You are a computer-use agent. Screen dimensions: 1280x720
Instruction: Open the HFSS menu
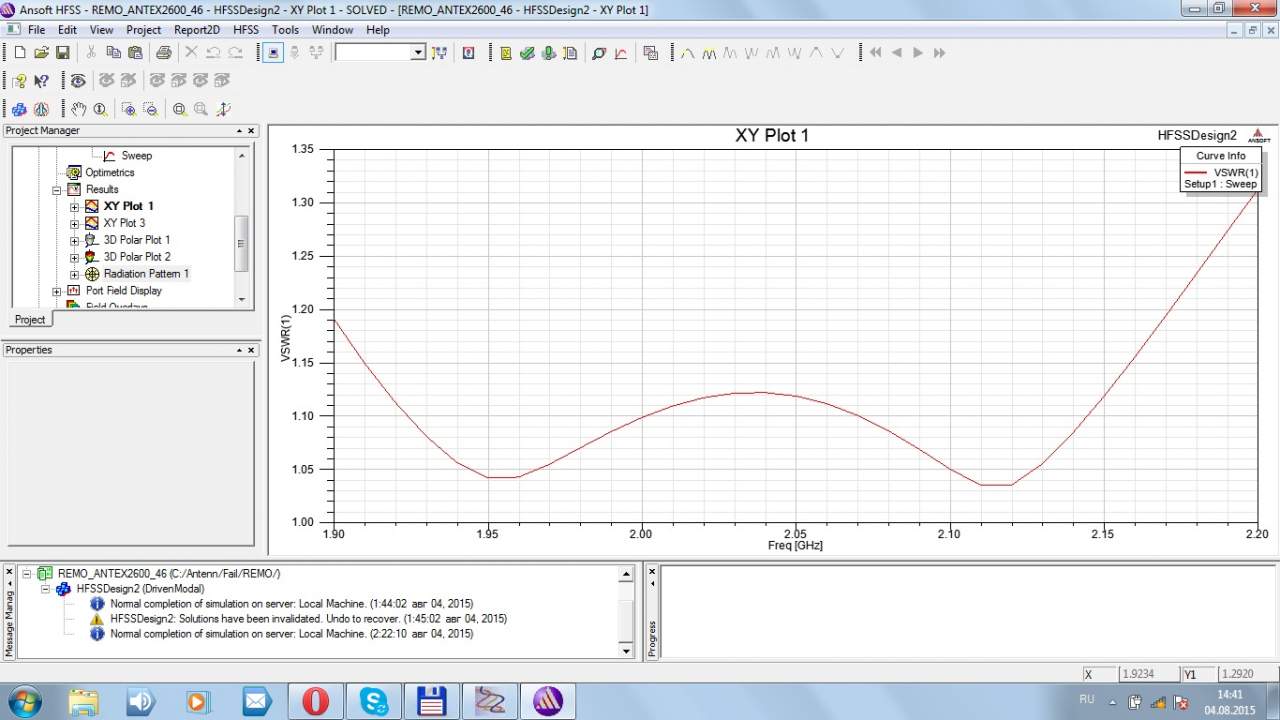(x=245, y=30)
